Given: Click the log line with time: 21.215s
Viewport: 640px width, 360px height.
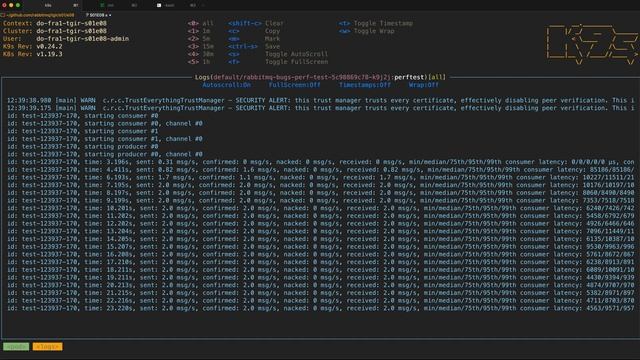Looking at the screenshot, I should 321,293.
